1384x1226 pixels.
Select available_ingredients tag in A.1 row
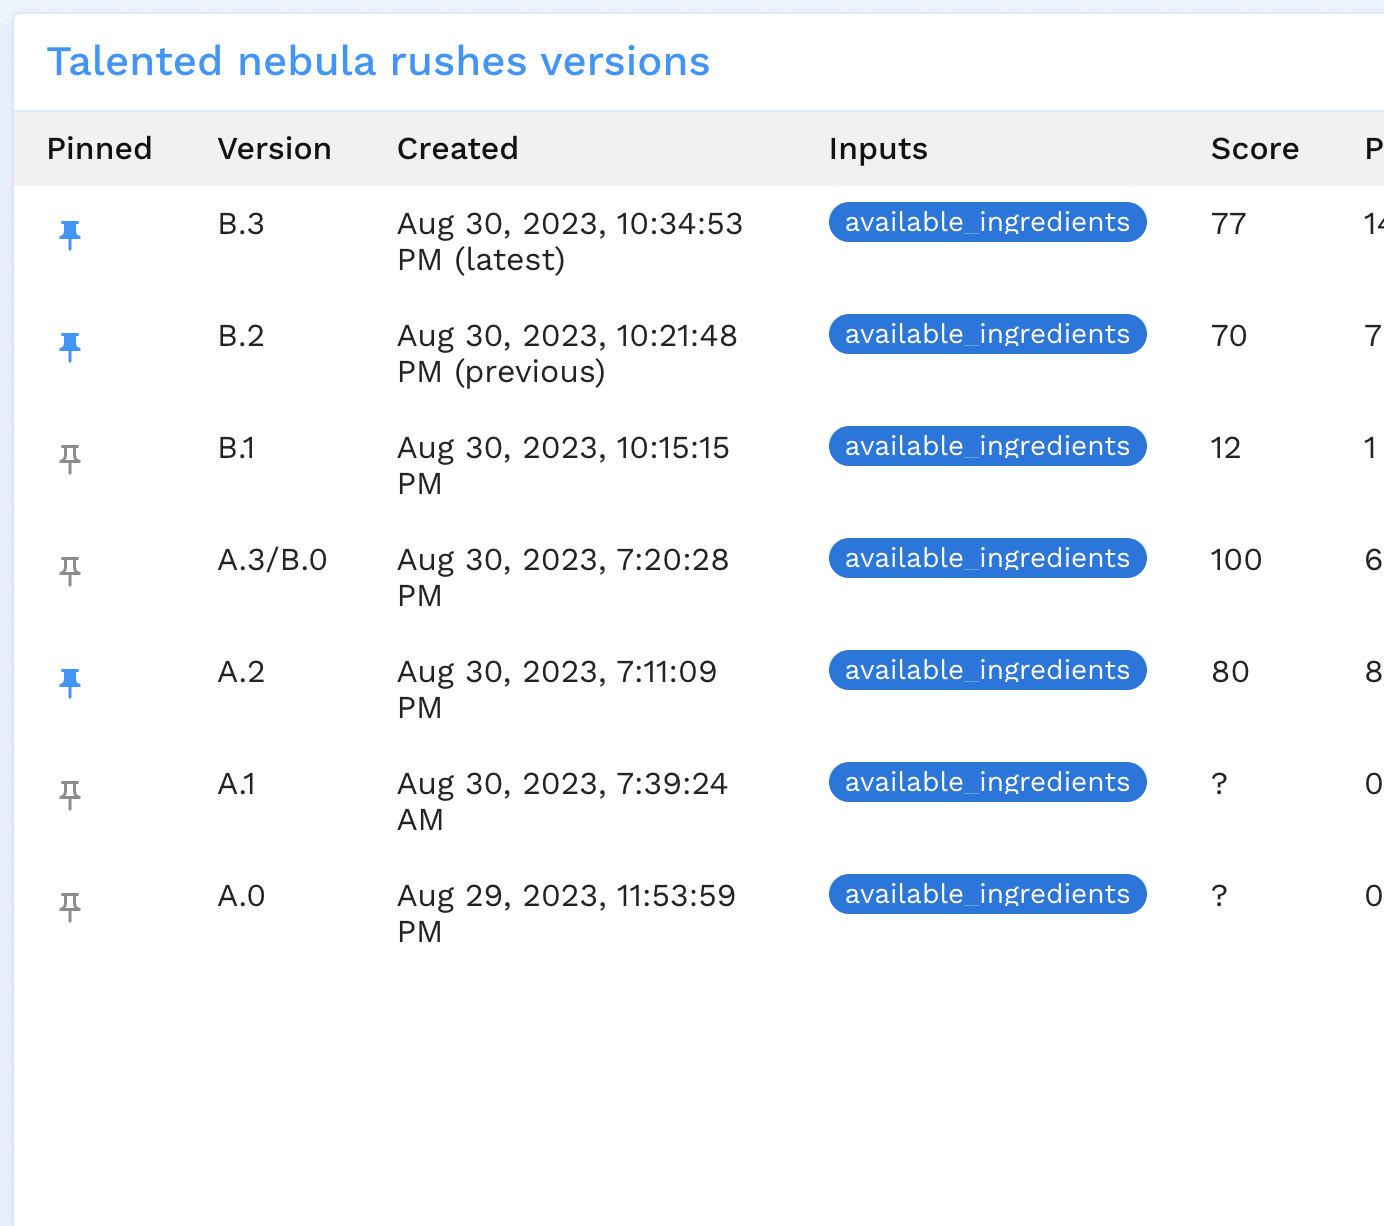pos(987,782)
